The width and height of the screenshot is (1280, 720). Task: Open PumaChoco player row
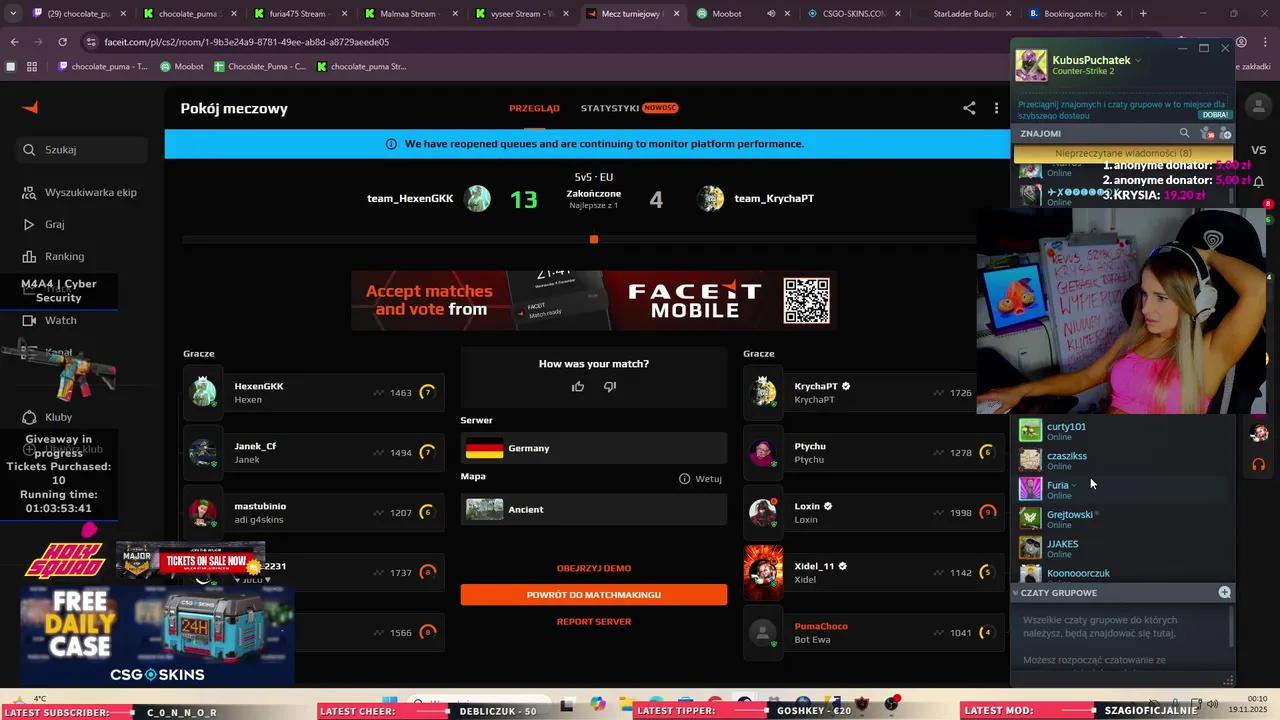coord(872,632)
